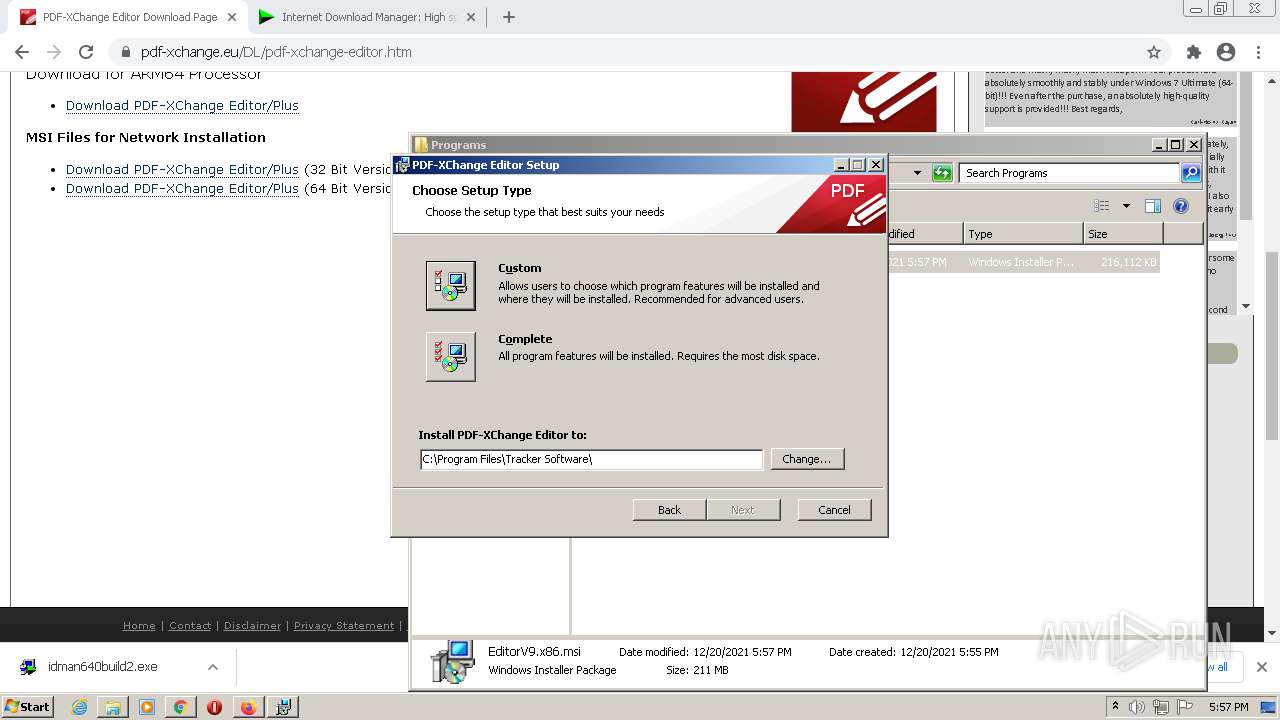Open the Contact footer link
The image size is (1280, 720).
pyautogui.click(x=190, y=626)
